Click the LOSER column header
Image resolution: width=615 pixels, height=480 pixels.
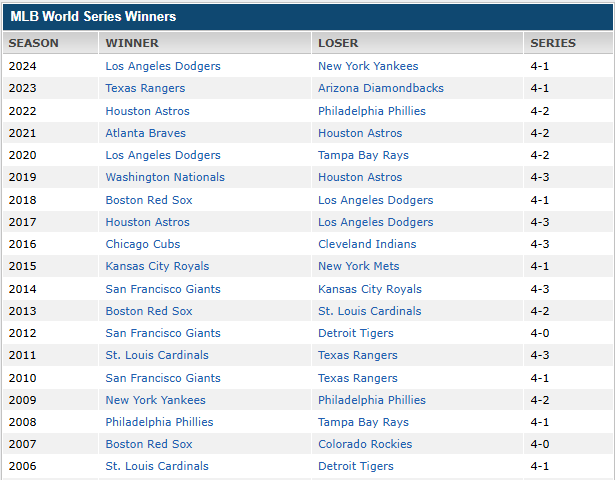click(x=338, y=43)
